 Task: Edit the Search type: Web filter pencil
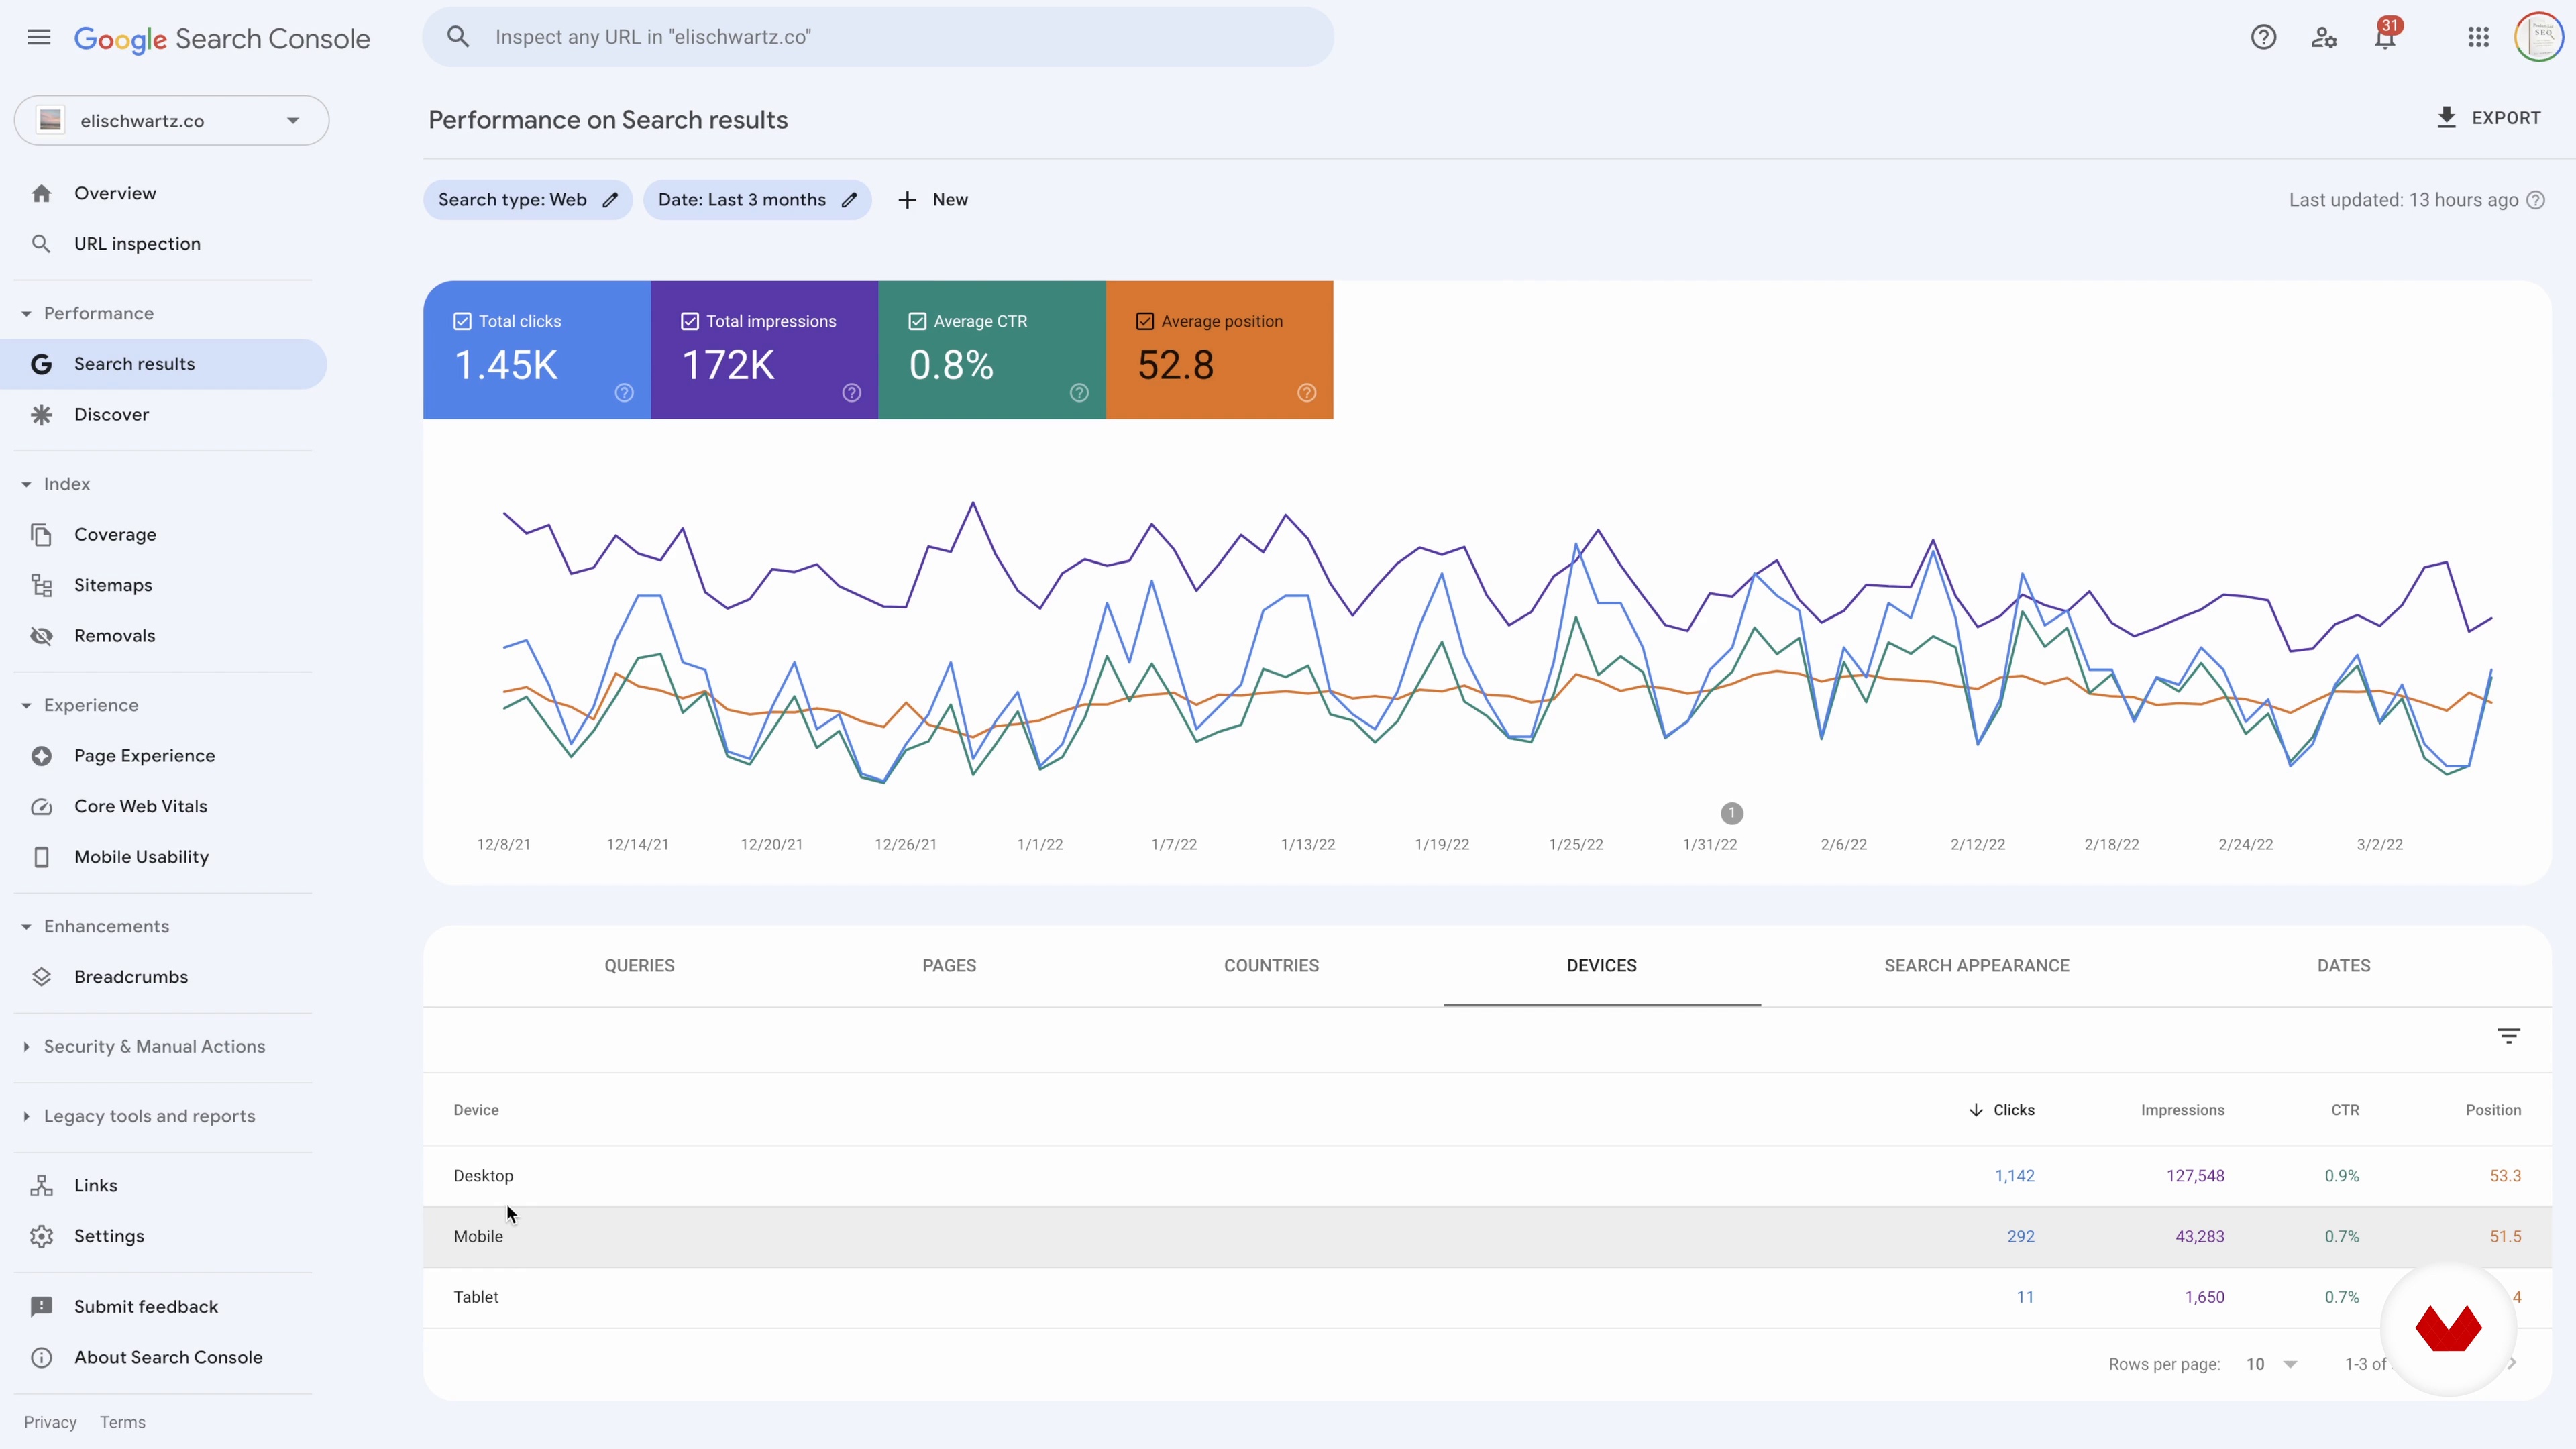tap(610, 200)
